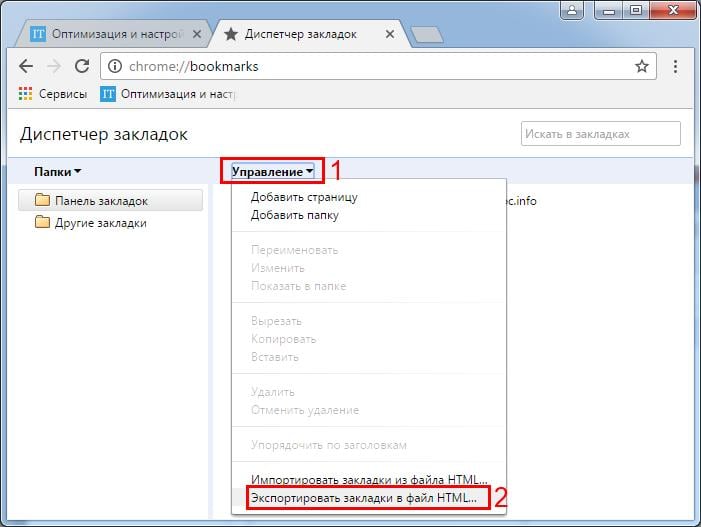This screenshot has width=701, height=527.
Task: Choose Импортировать закладки из файла HTML
Action: click(x=369, y=479)
